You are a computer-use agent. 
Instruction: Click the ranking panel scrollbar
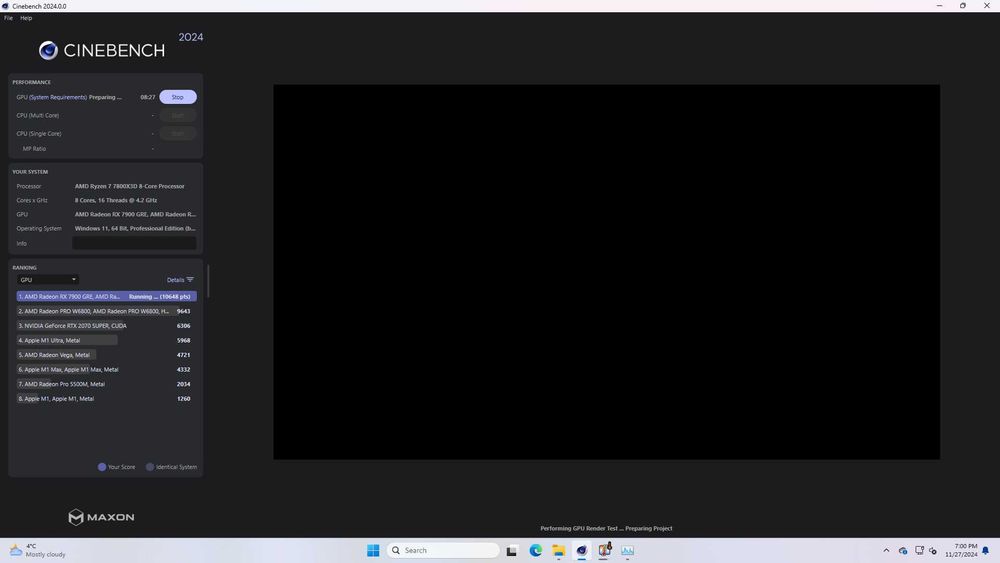pos(208,281)
